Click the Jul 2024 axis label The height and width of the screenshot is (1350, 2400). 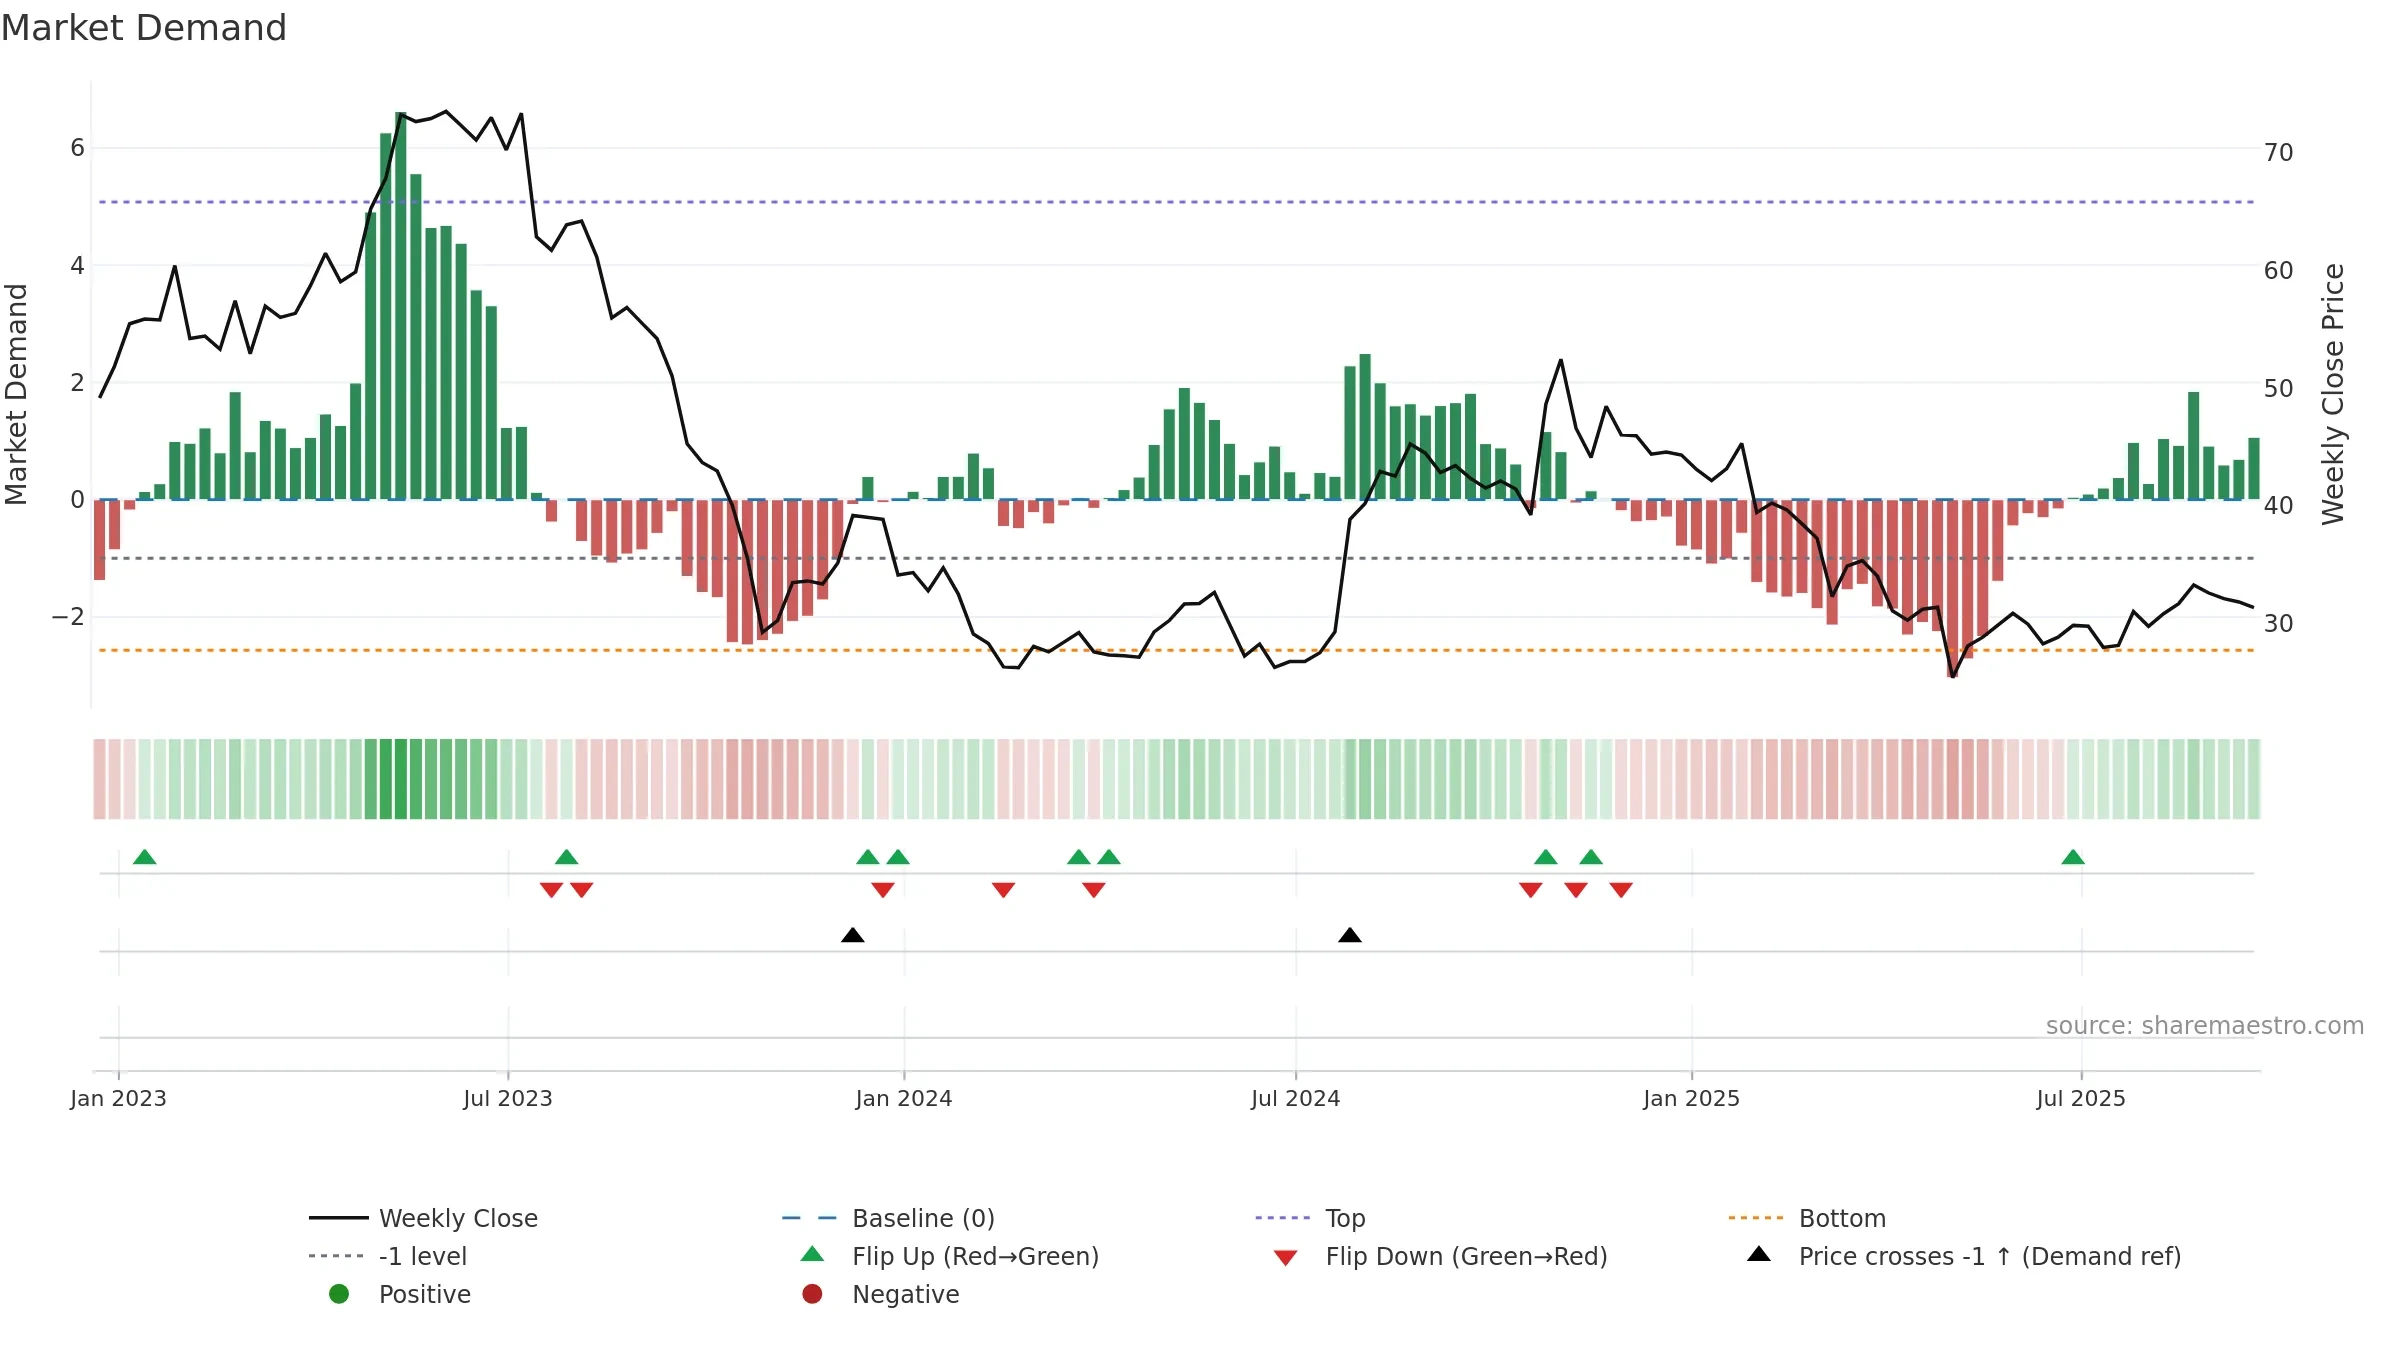coord(1296,1098)
